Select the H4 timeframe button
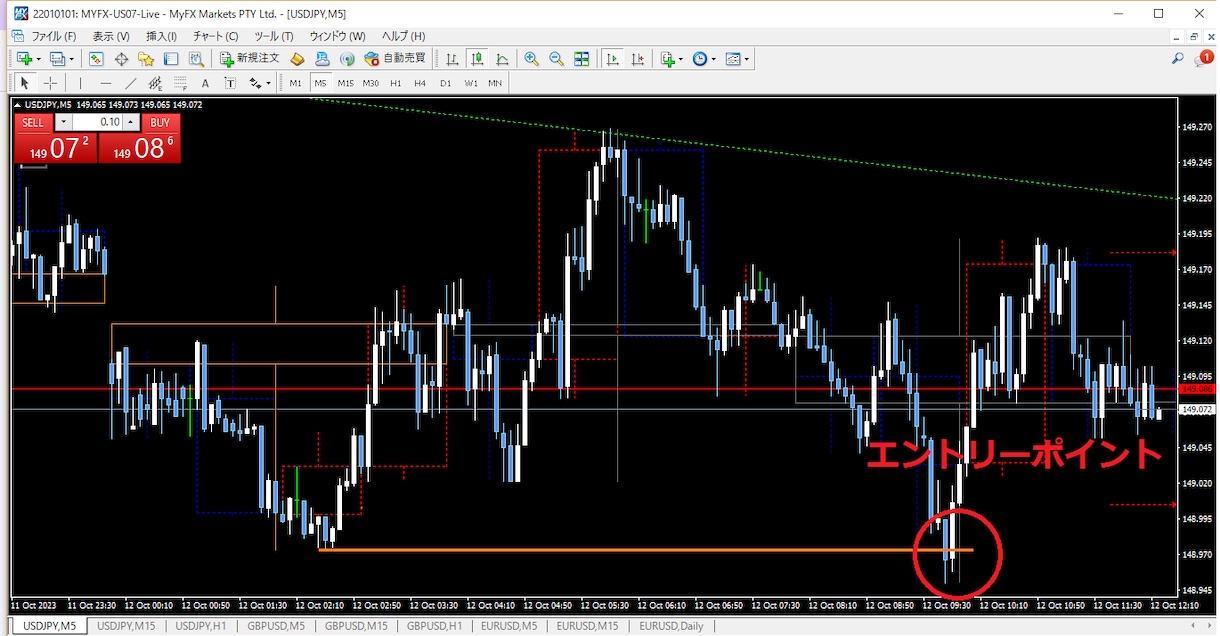1220x636 pixels. tap(420, 83)
